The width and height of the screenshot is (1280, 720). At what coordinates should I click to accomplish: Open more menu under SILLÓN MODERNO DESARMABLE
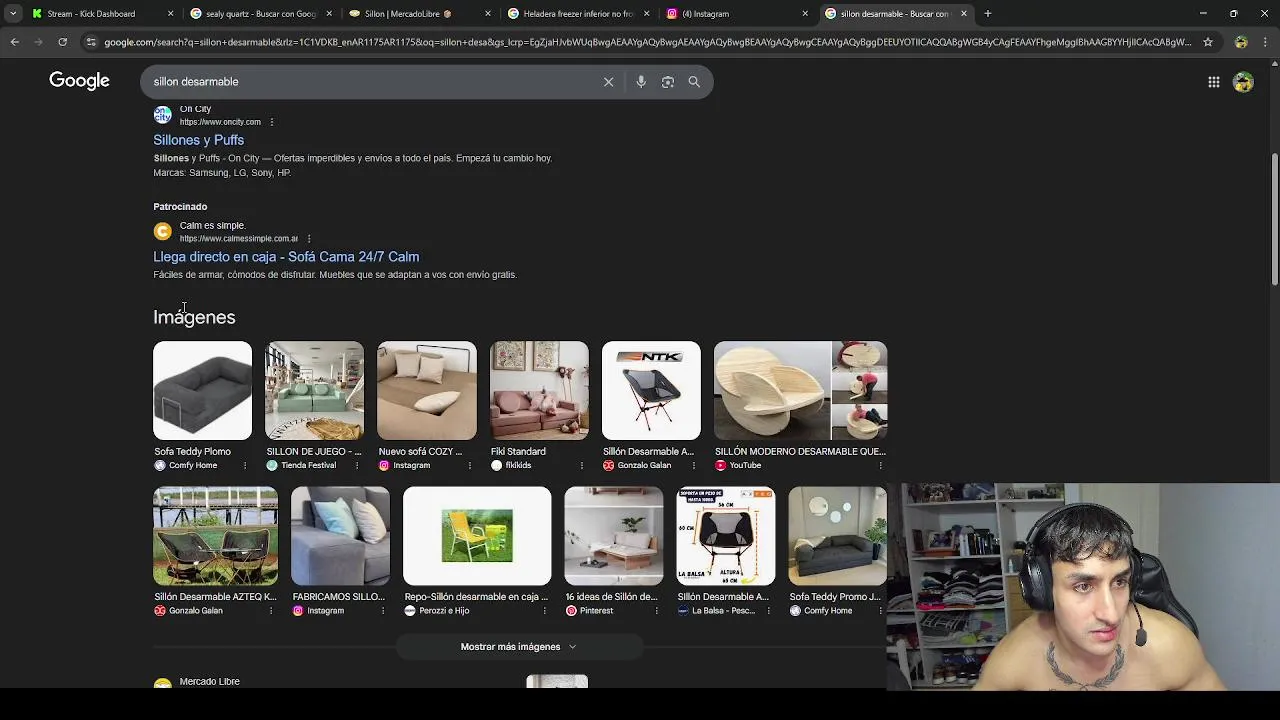point(880,465)
